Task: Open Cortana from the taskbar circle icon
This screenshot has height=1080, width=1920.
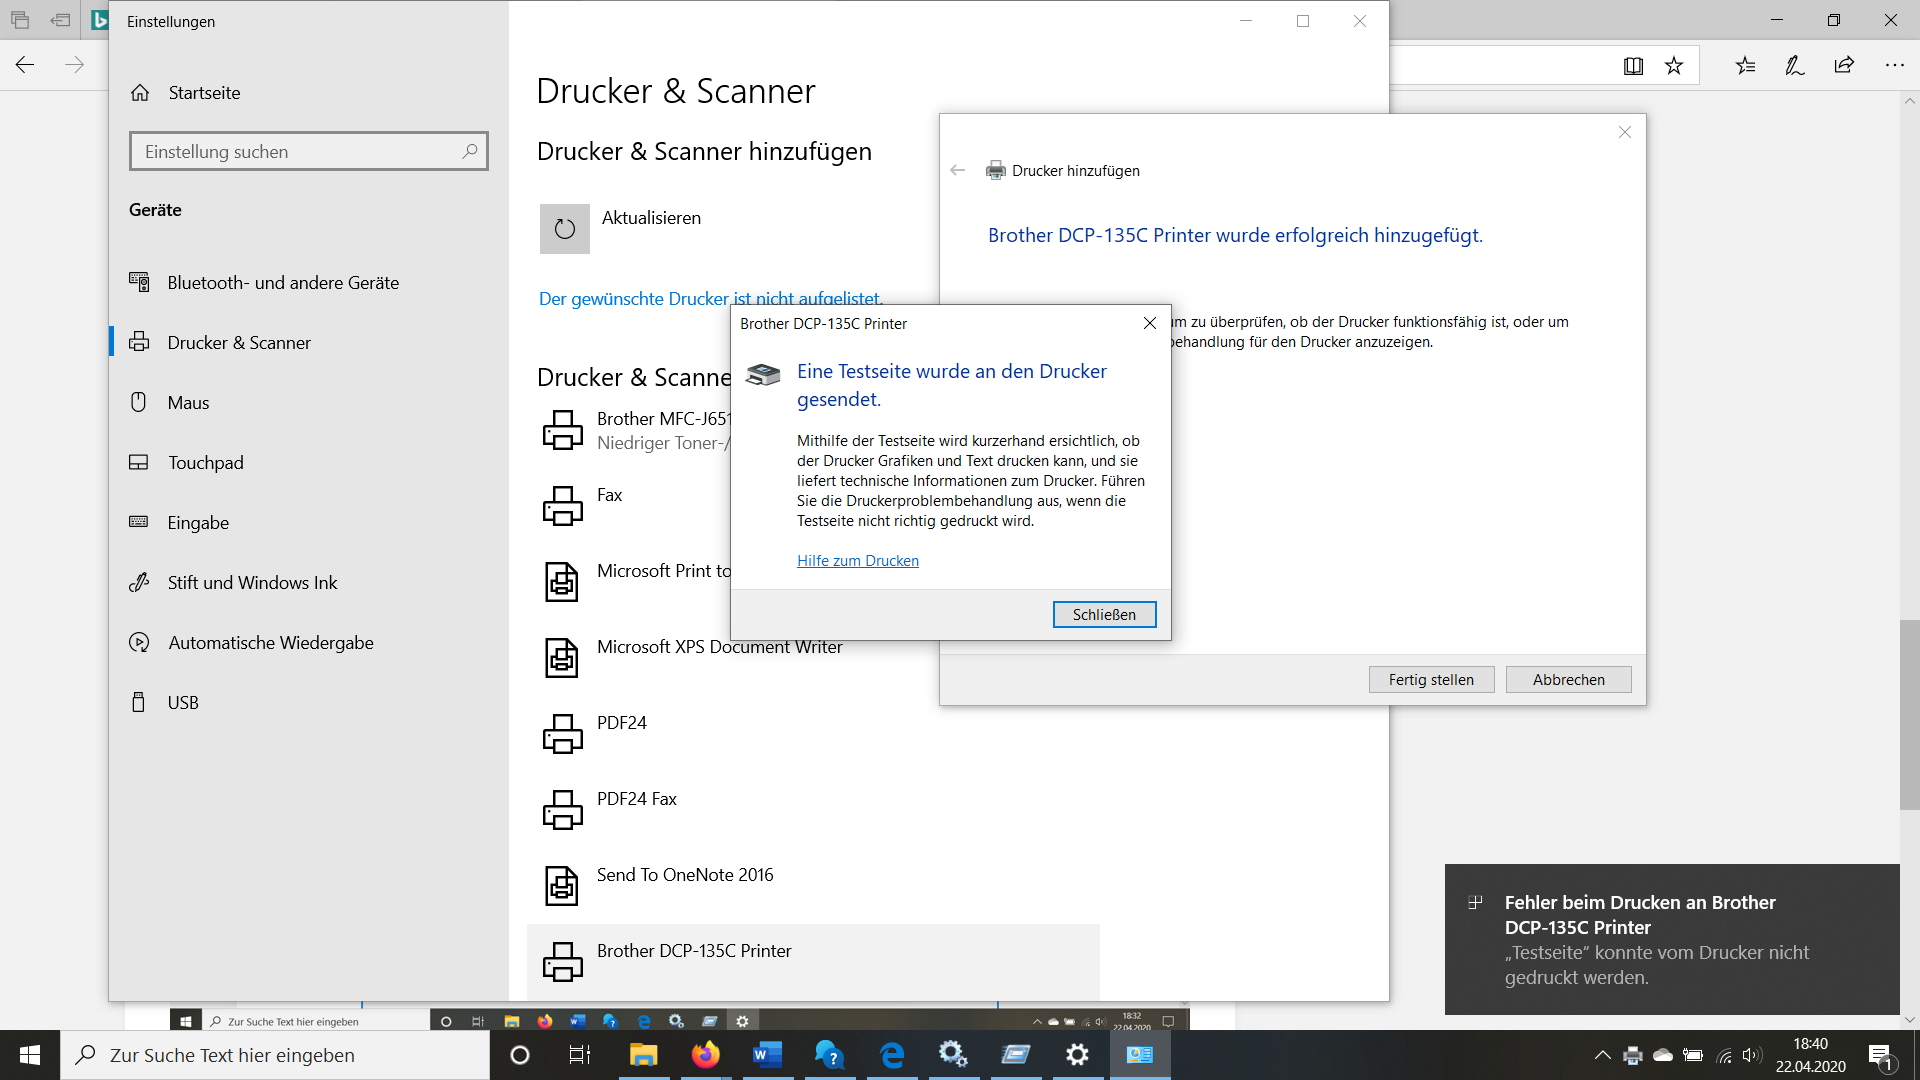Action: click(x=520, y=1055)
